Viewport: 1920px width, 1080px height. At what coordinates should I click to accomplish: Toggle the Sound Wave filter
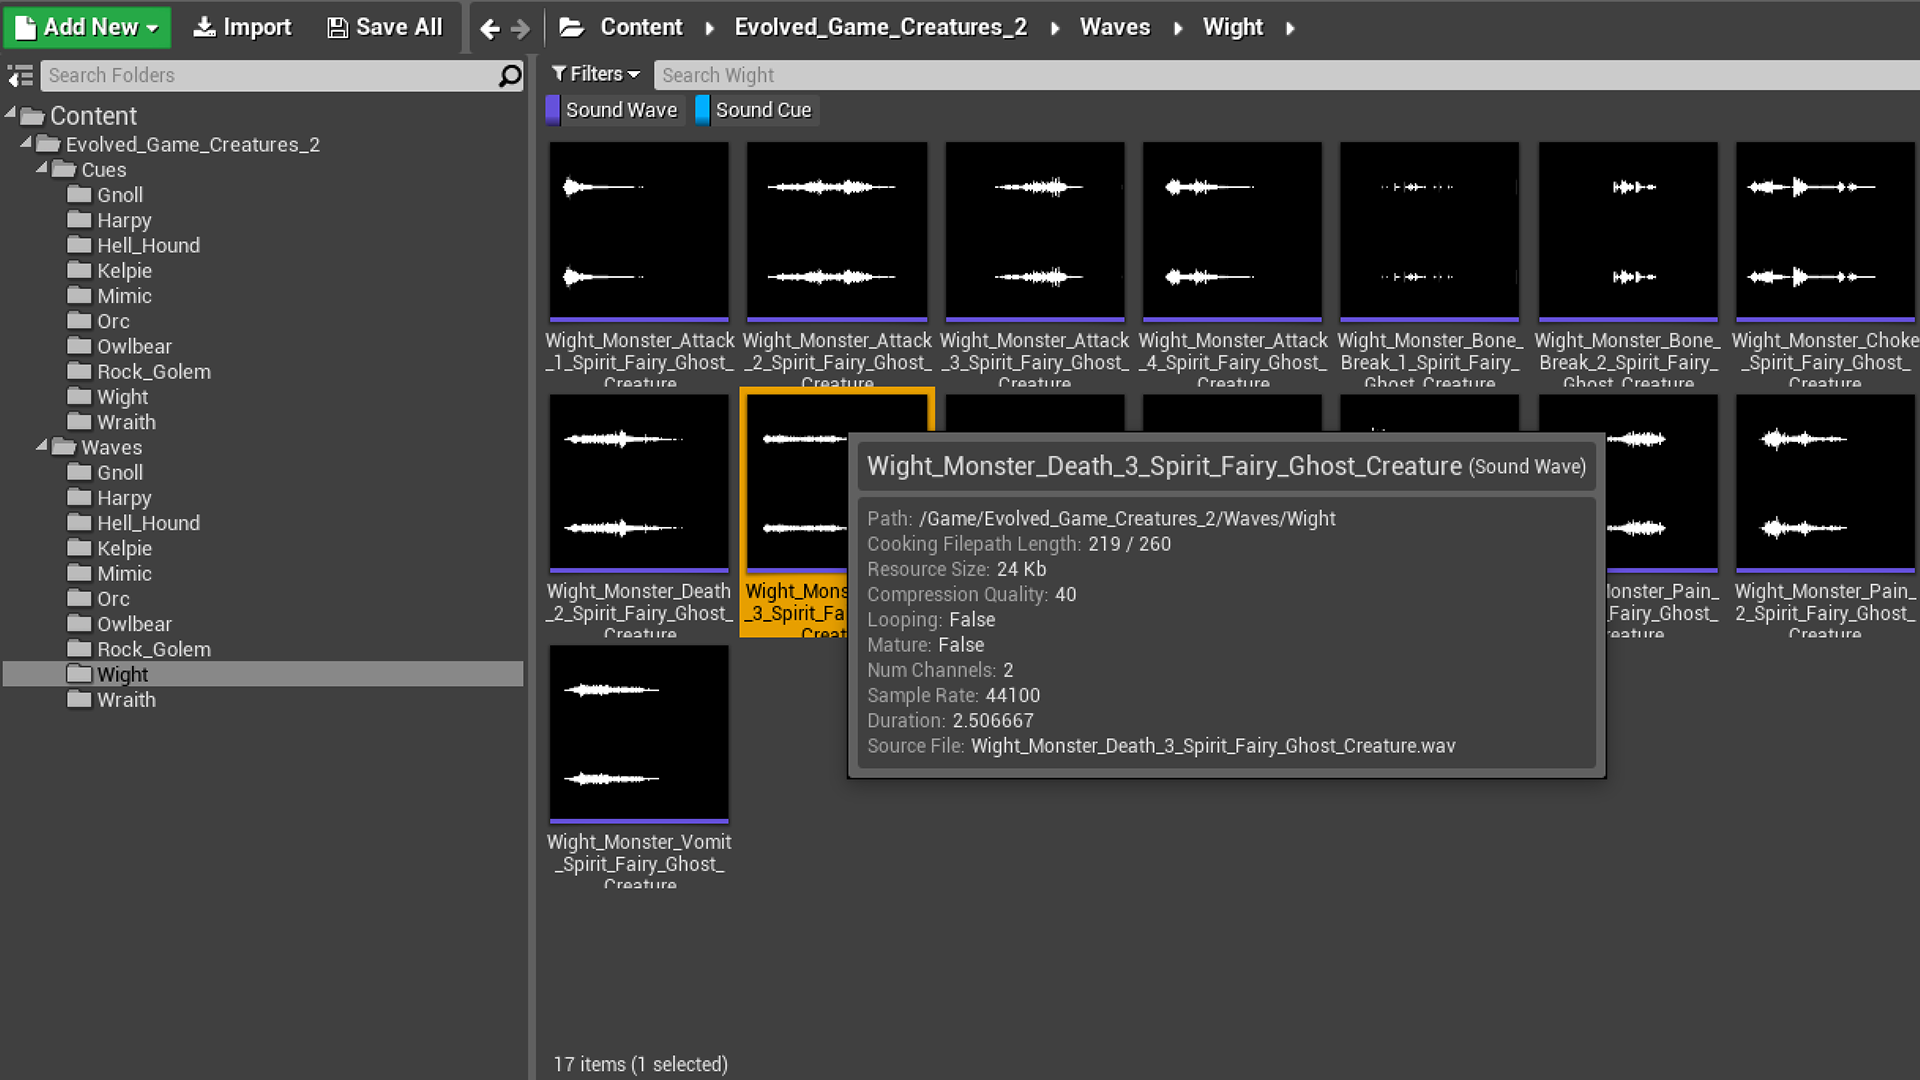tap(613, 110)
